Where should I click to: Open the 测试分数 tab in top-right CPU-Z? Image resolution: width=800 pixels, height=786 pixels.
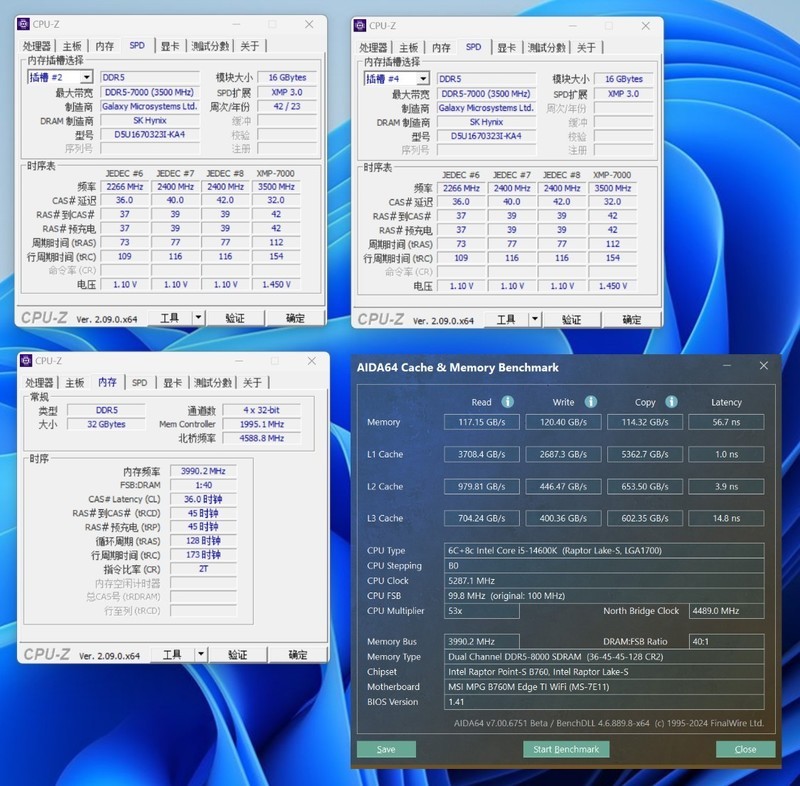click(x=550, y=46)
